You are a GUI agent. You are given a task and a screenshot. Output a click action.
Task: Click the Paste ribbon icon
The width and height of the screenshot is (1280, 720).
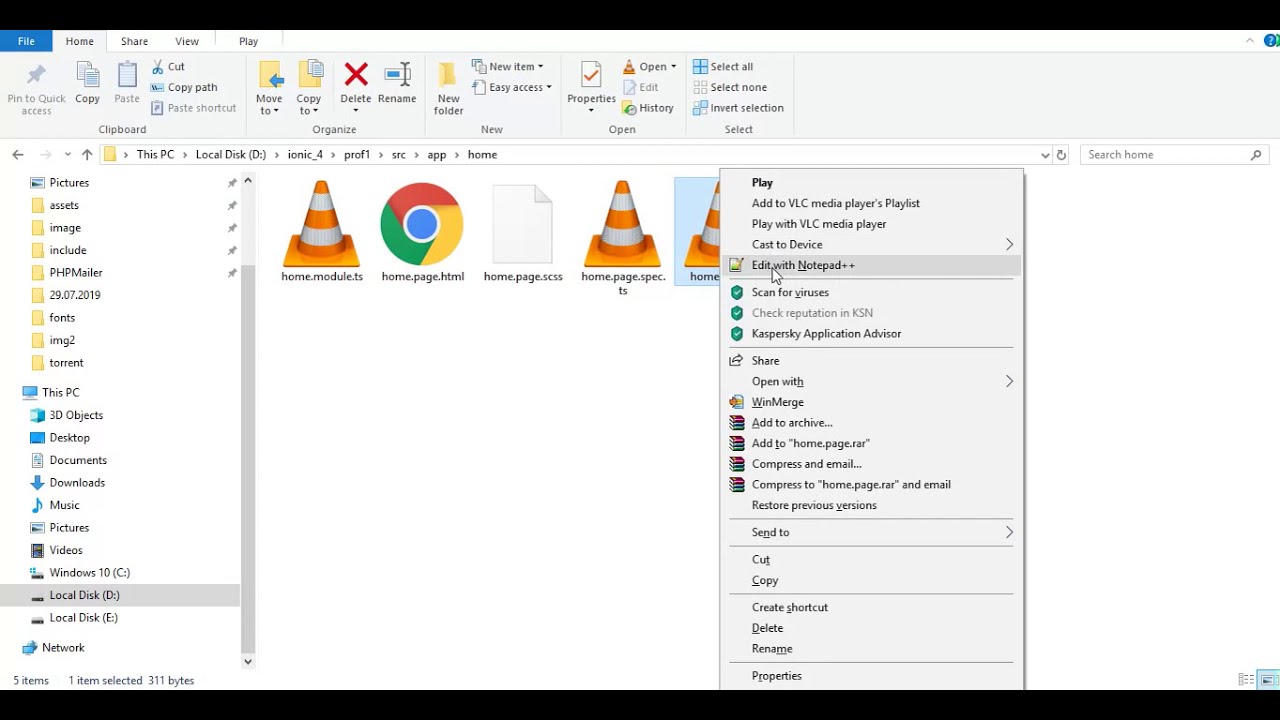click(127, 77)
